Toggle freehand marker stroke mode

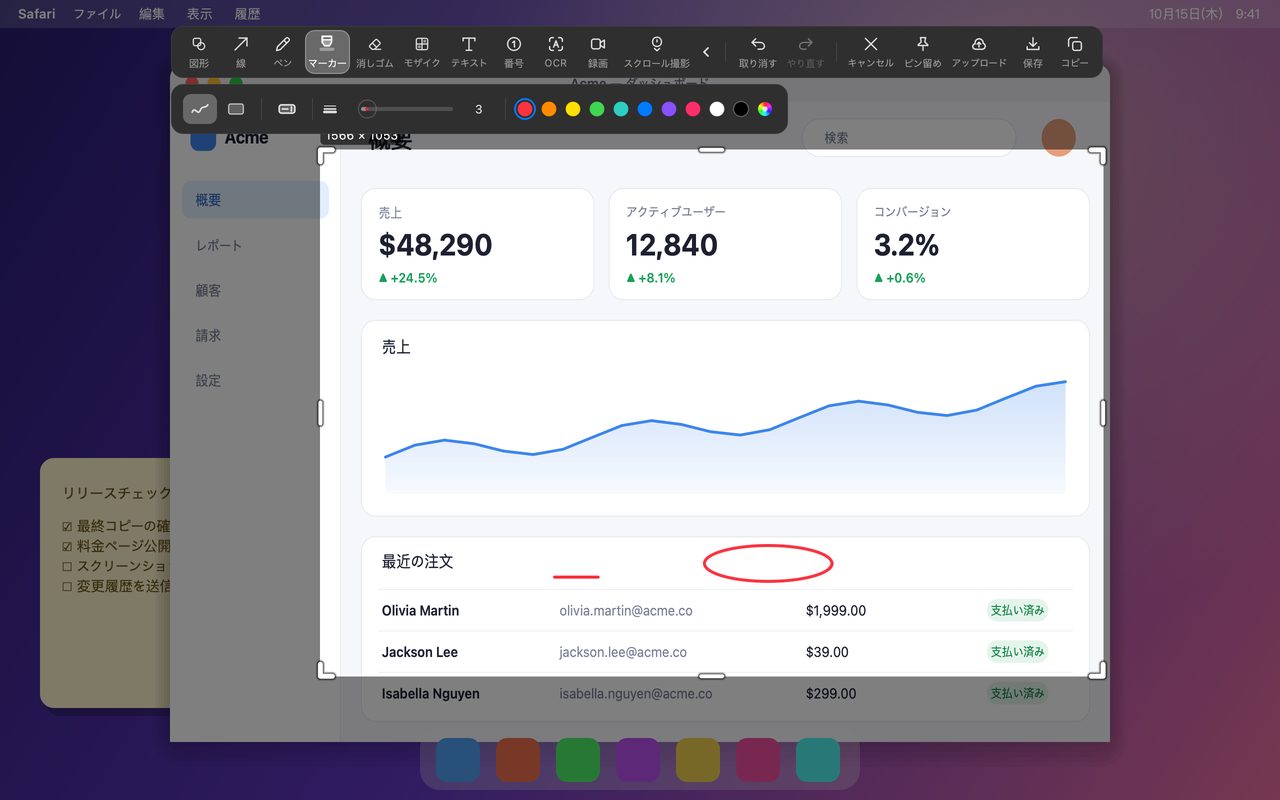click(200, 109)
